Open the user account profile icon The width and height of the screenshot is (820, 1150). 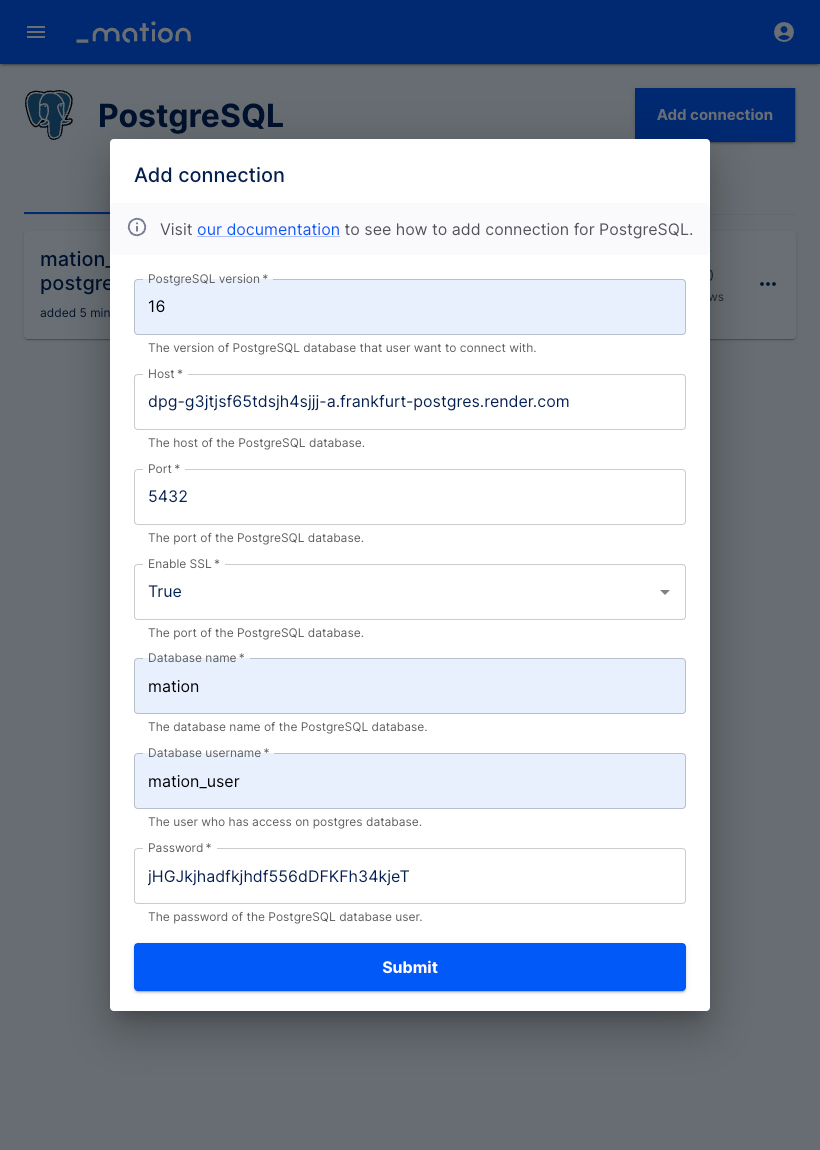click(x=783, y=32)
